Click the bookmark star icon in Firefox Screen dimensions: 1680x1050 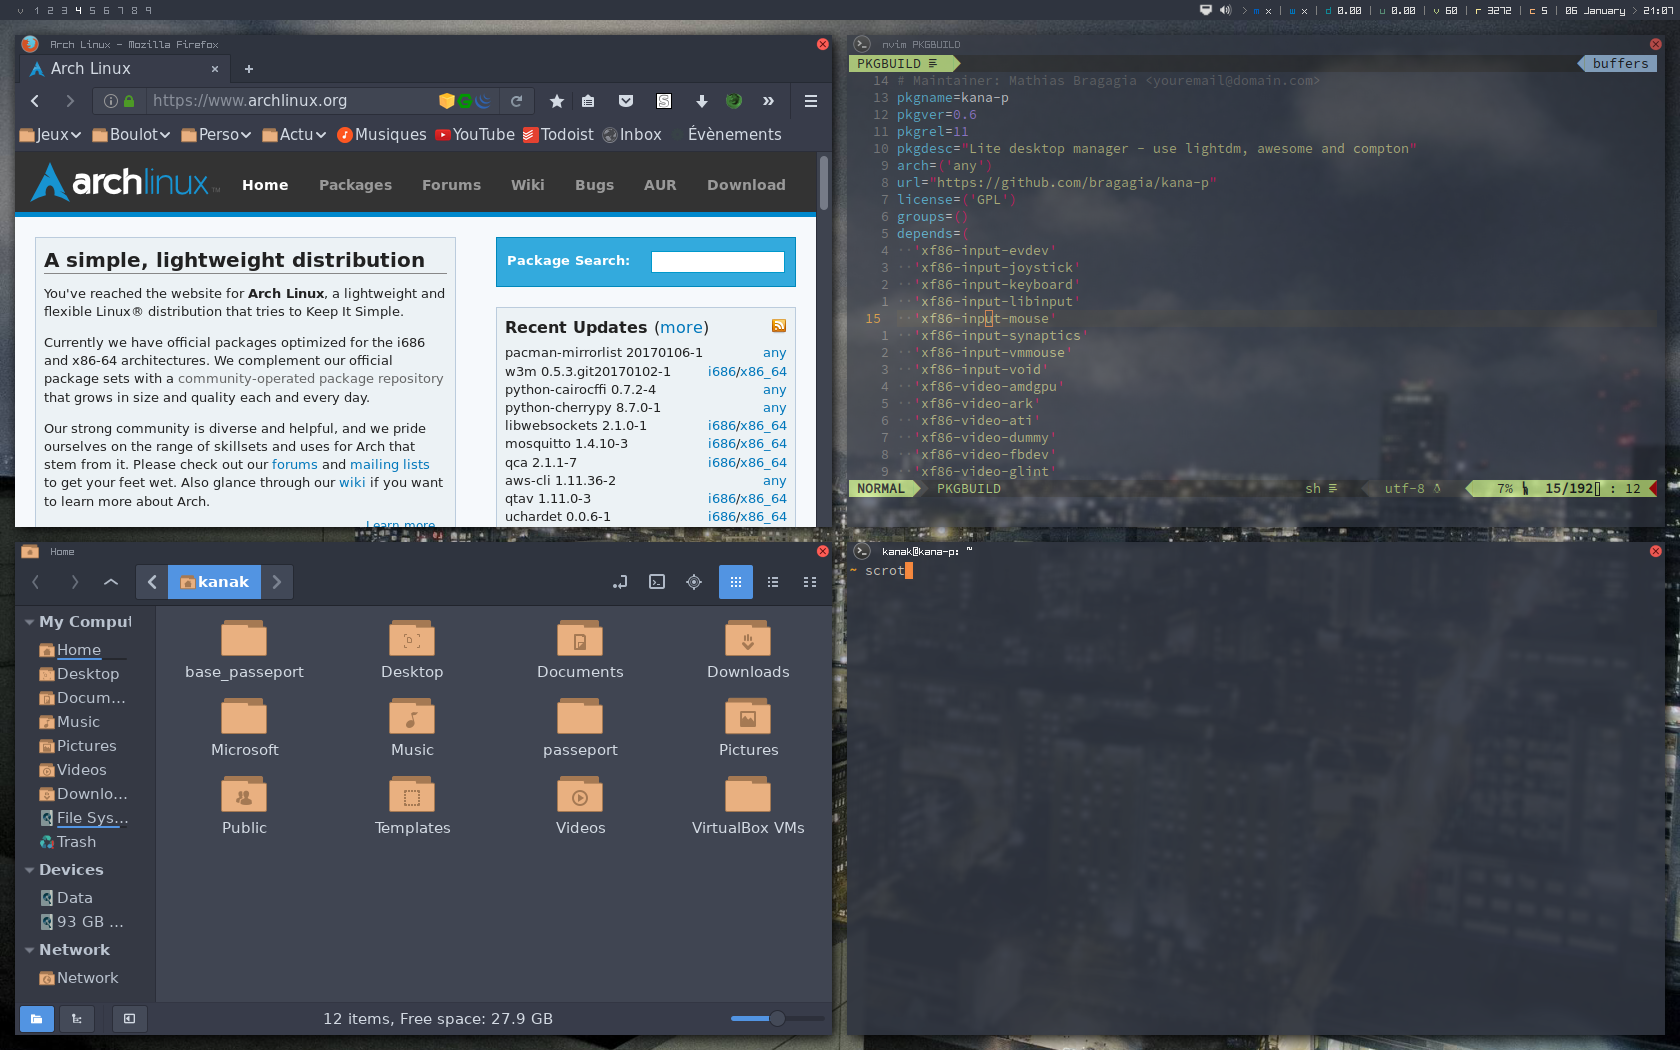tap(557, 101)
